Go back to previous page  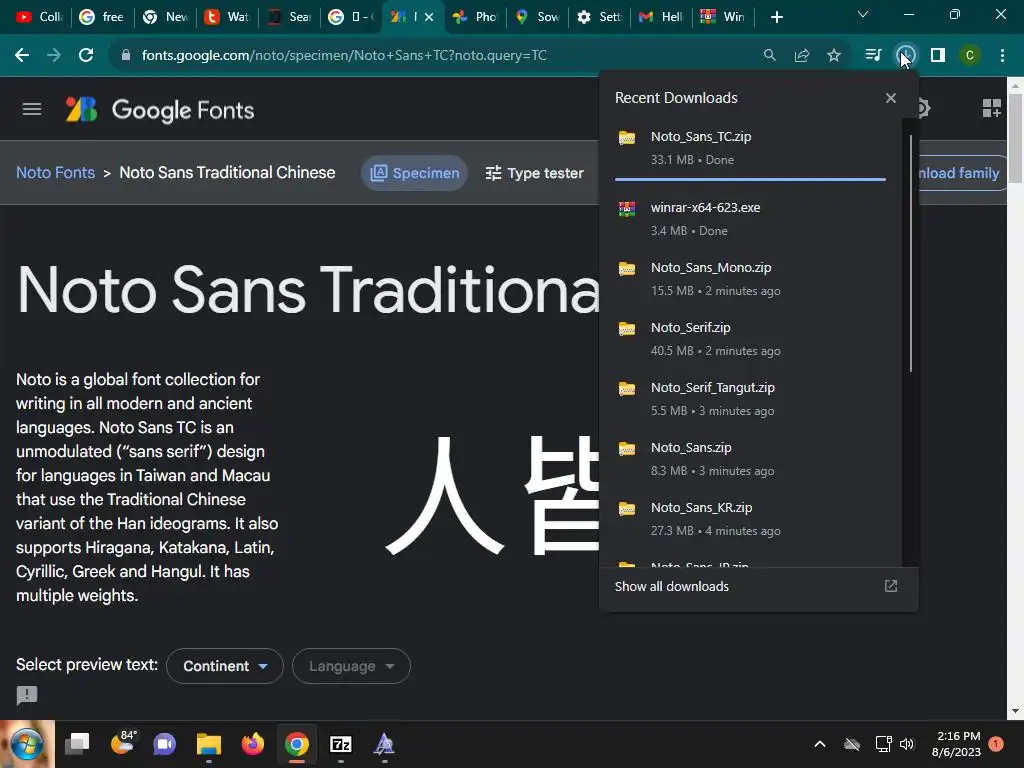(22, 56)
